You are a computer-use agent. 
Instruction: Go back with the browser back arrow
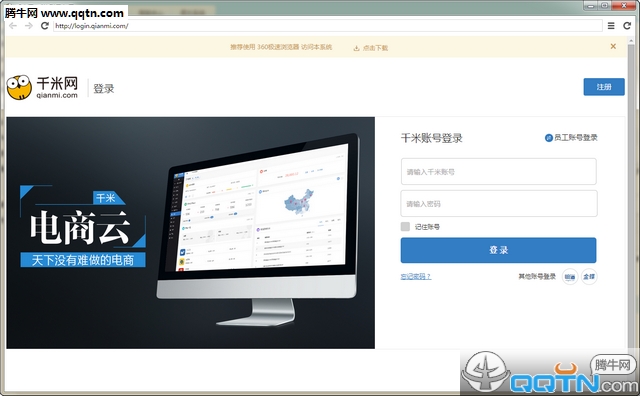(13, 26)
